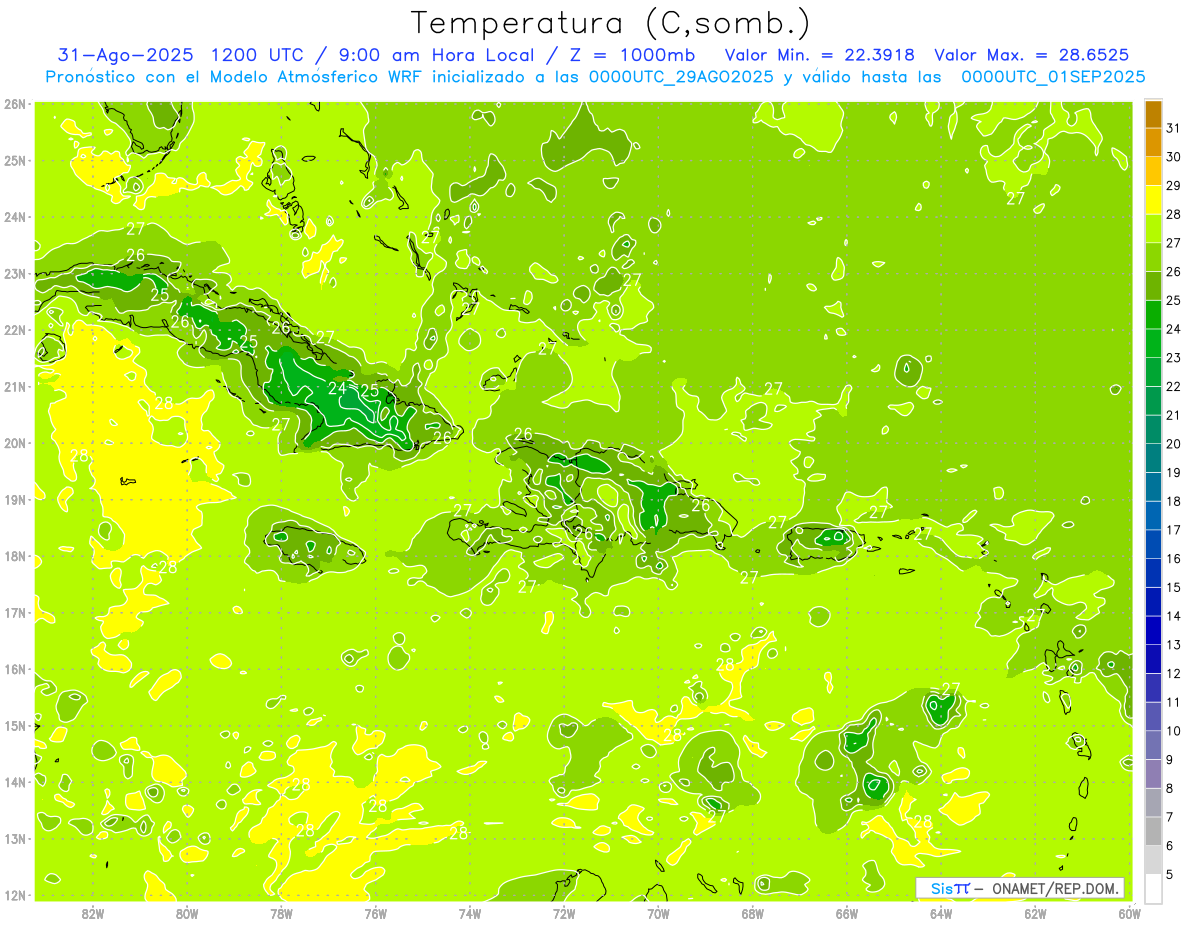Pick the teal swatch between 19 and 20
The height and width of the screenshot is (927, 1200).
[x=1153, y=458]
